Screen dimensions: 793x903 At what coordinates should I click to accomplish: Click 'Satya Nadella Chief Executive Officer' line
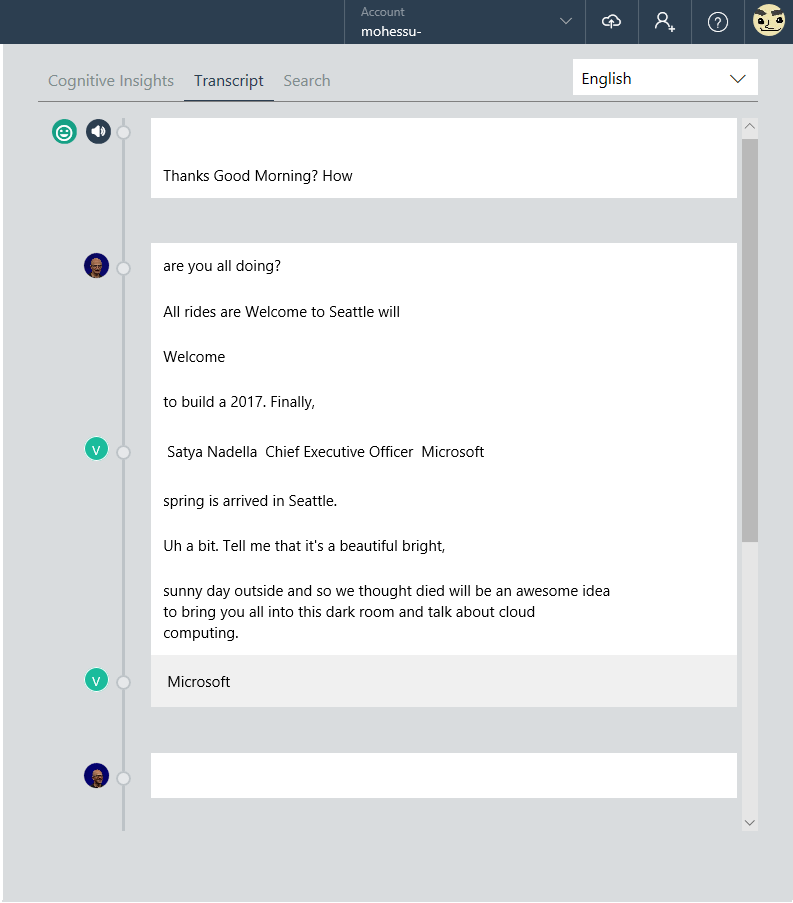325,452
